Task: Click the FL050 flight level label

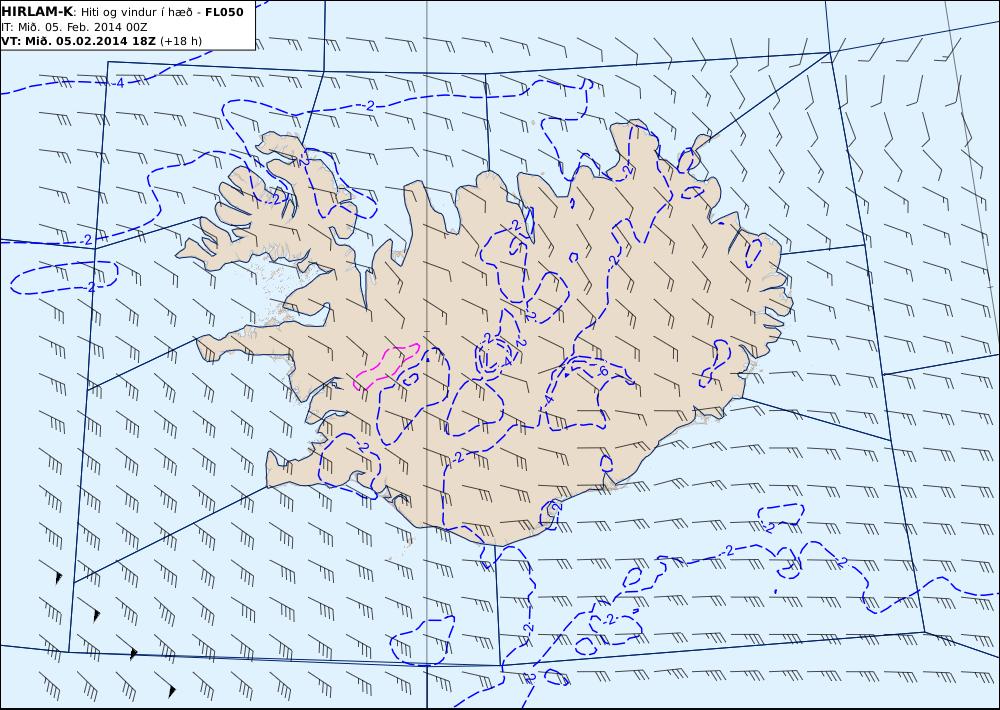Action: click(224, 11)
